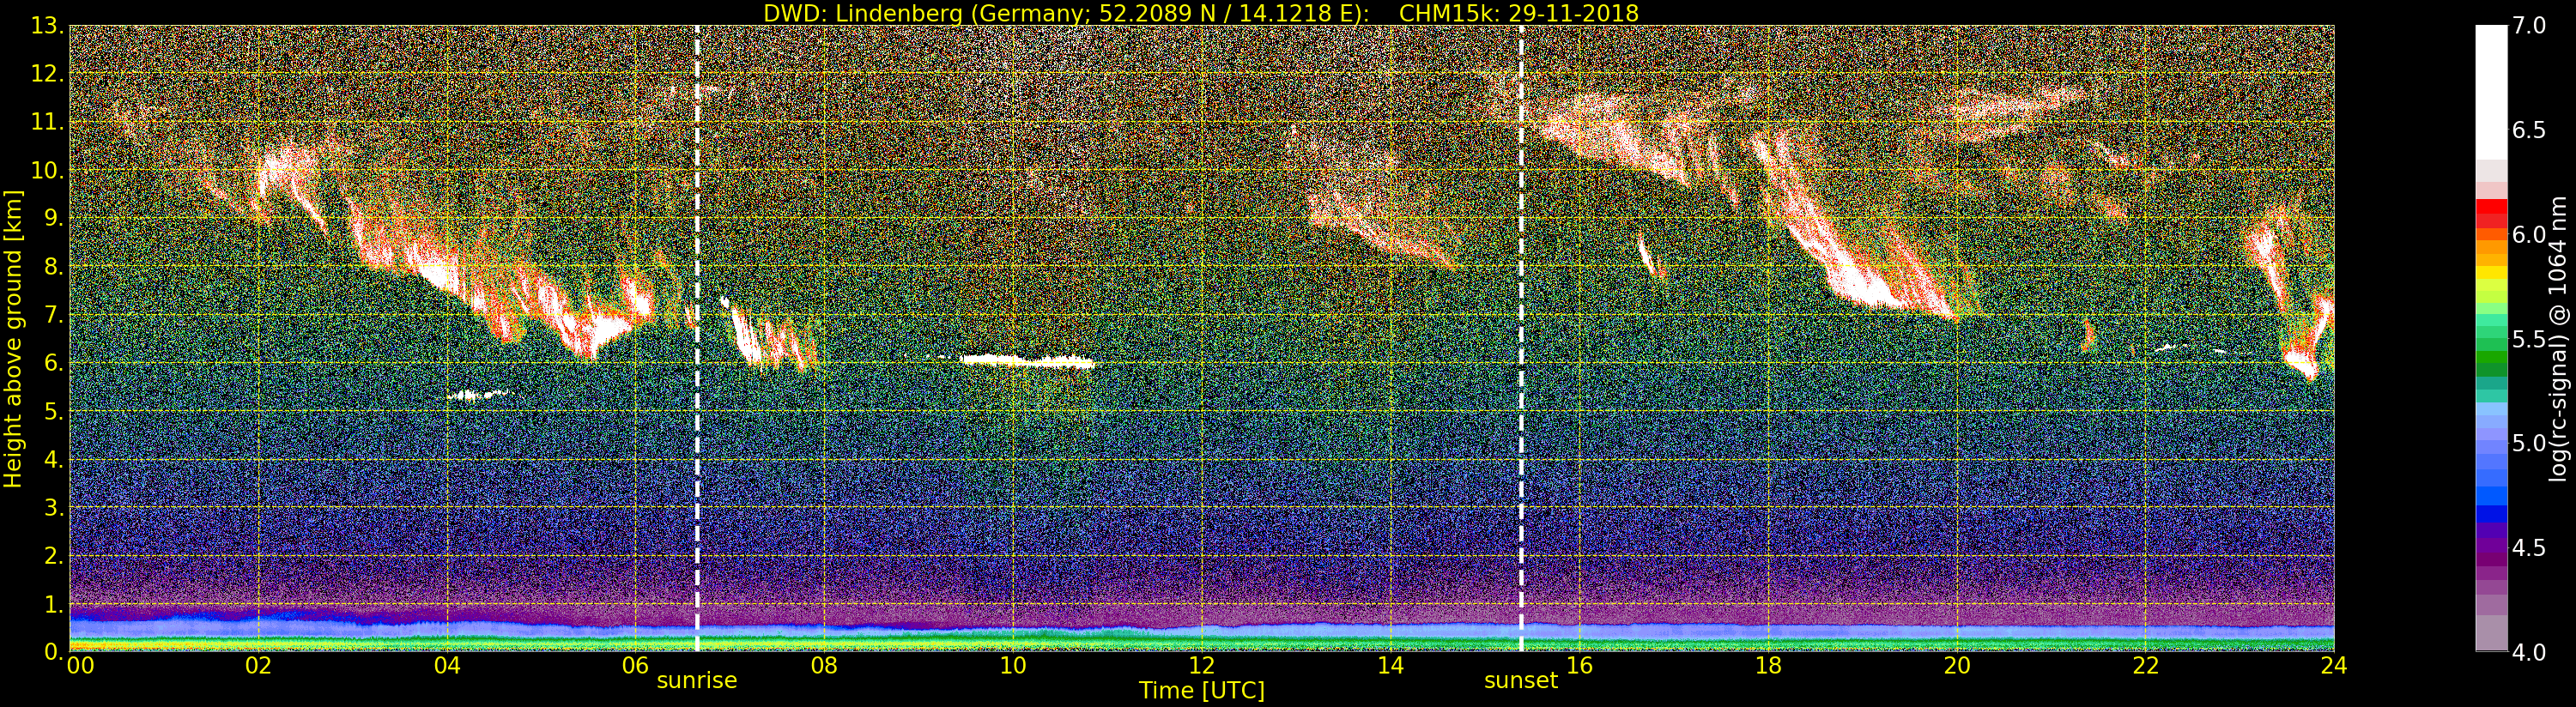Click the plot title mentioning DWD Lindenberg
The width and height of the screenshot is (2576, 707).
pyautogui.click(x=1201, y=13)
